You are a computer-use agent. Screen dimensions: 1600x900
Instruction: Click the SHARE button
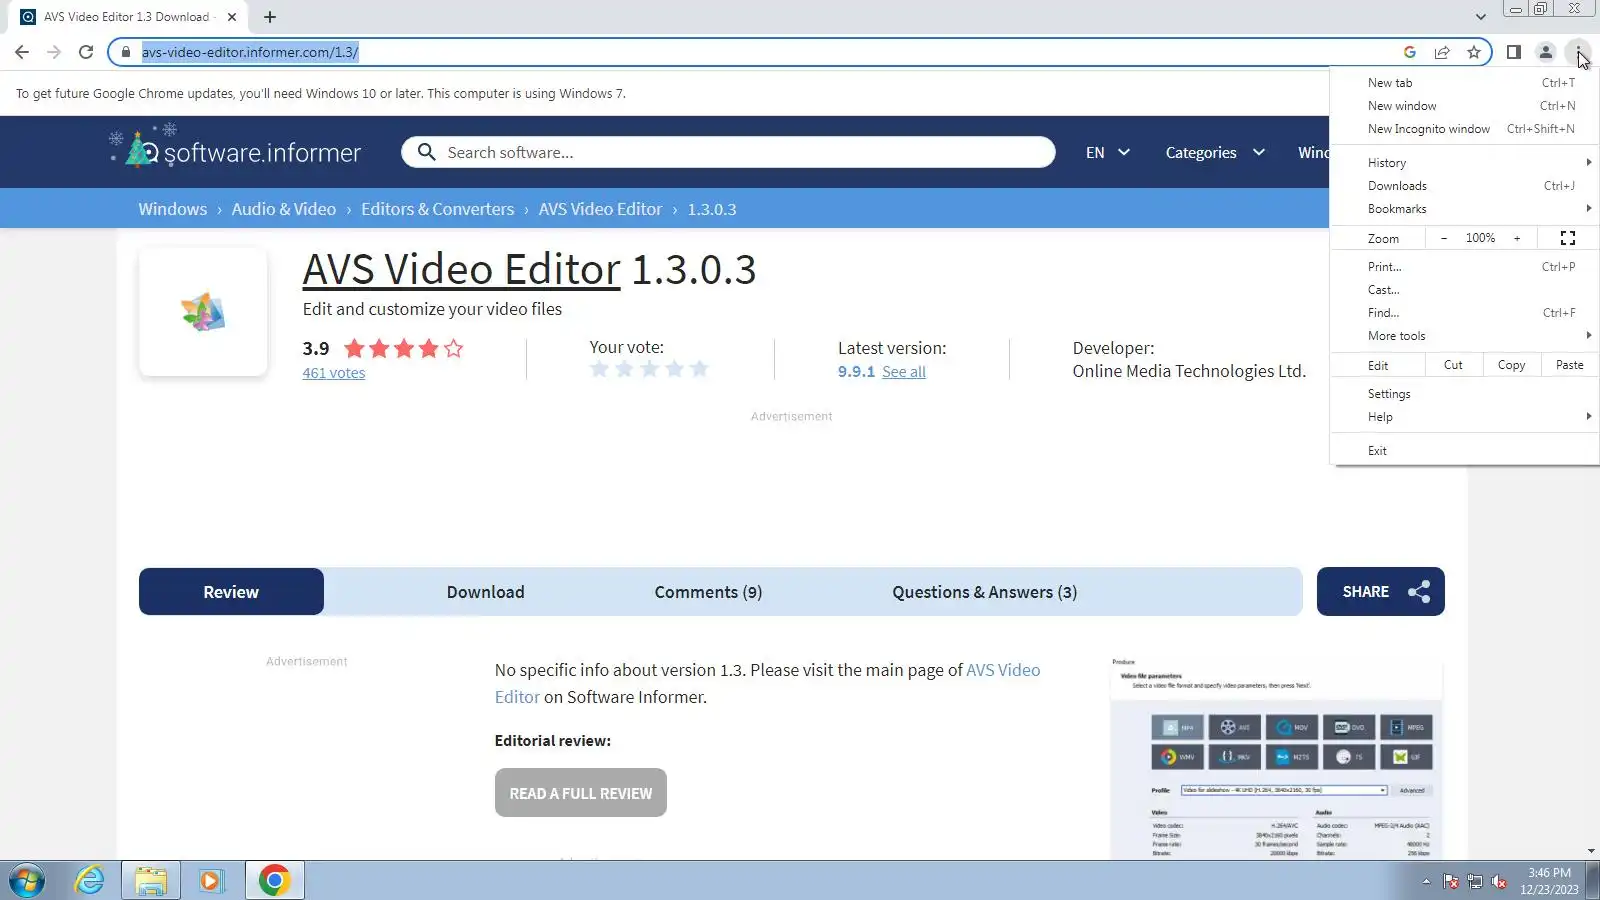coord(1381,592)
